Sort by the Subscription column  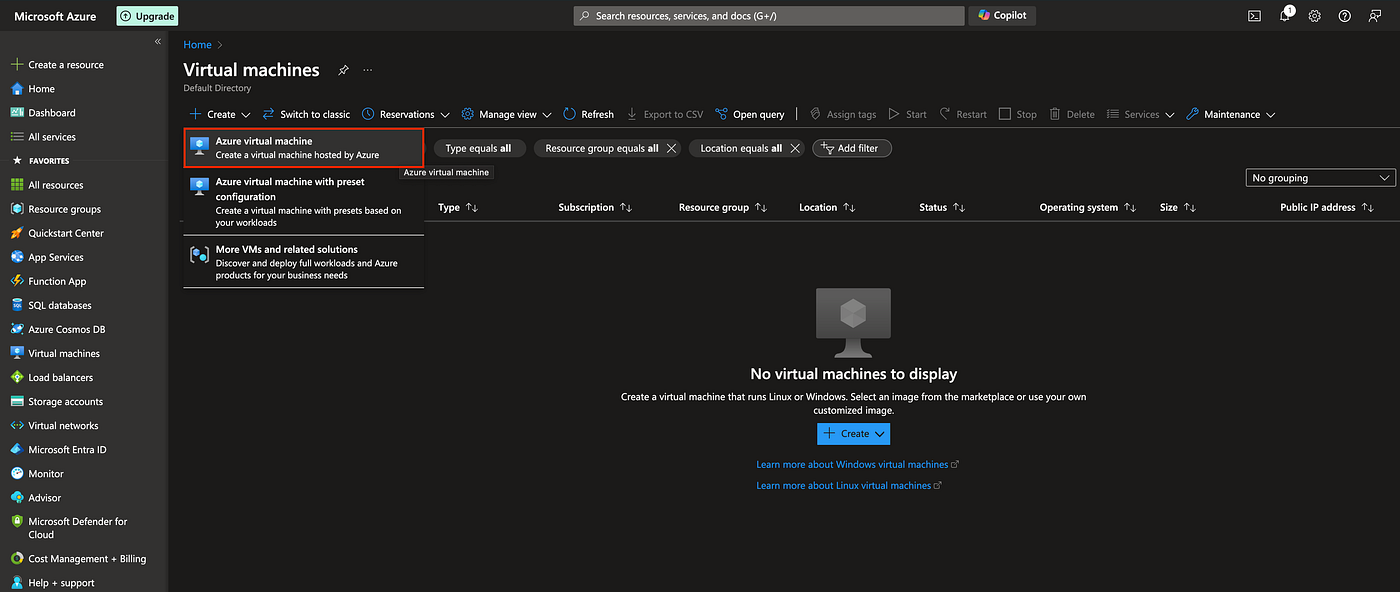(595, 207)
